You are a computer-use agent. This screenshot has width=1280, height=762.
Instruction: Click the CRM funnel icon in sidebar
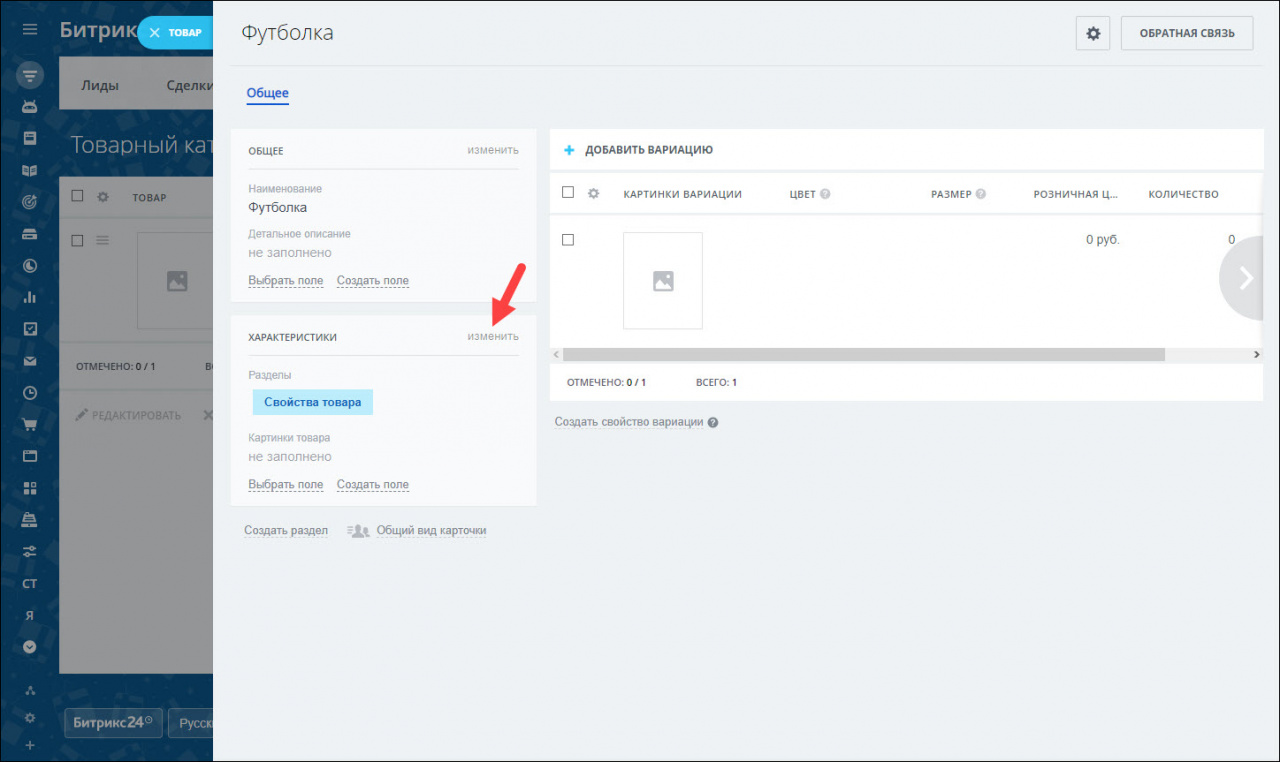coord(30,75)
